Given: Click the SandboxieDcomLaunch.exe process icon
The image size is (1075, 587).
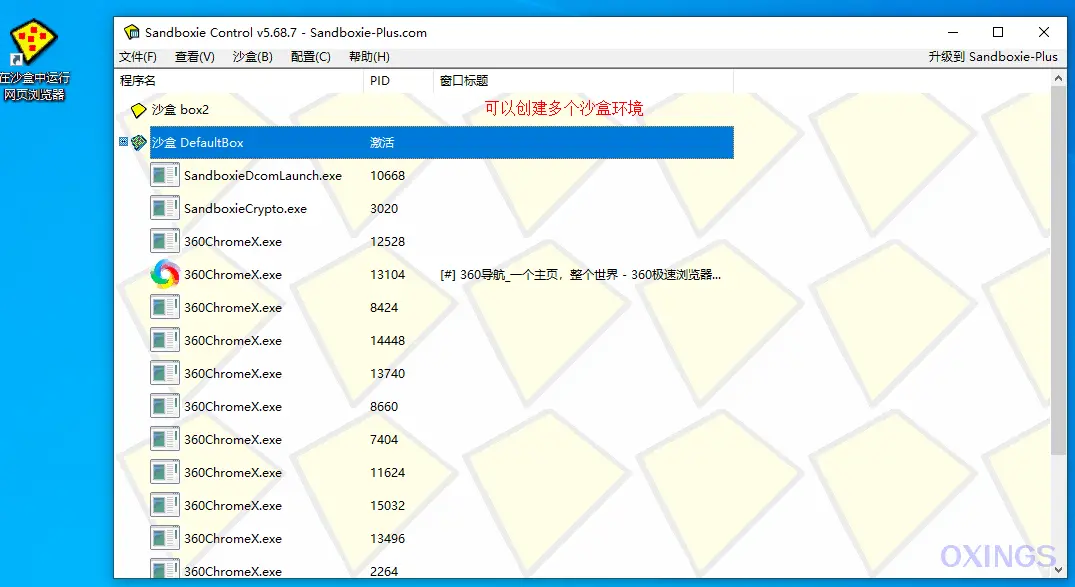Looking at the screenshot, I should coord(165,176).
